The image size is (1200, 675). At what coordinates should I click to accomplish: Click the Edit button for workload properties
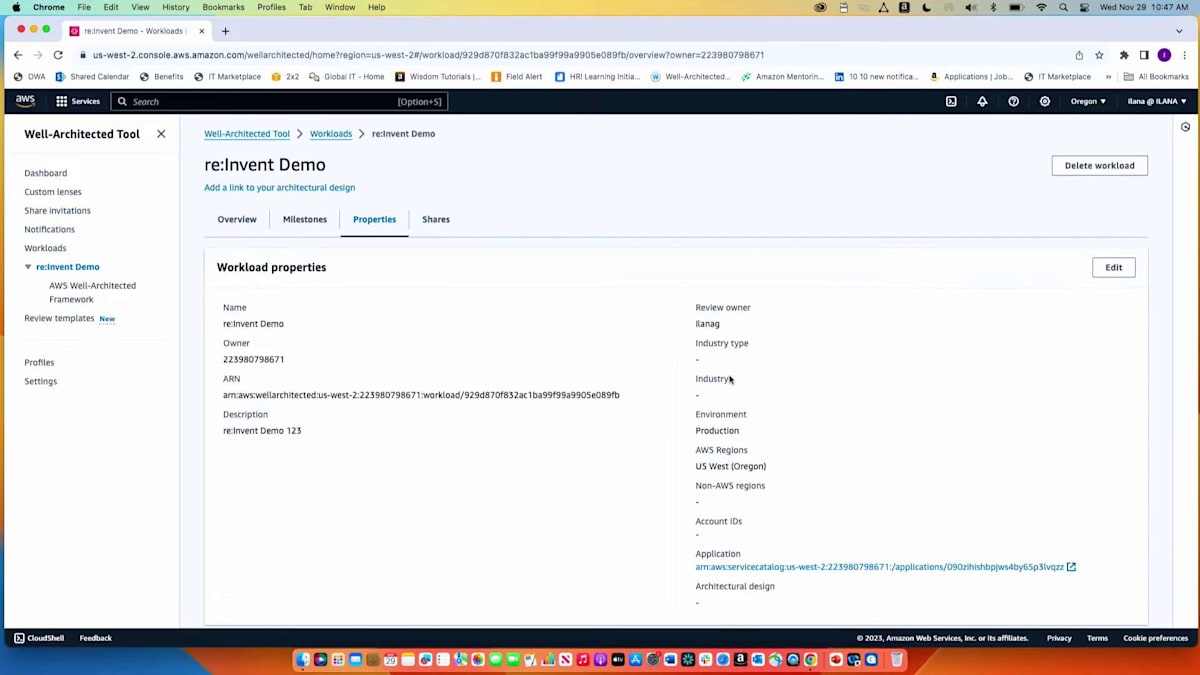click(x=1113, y=267)
